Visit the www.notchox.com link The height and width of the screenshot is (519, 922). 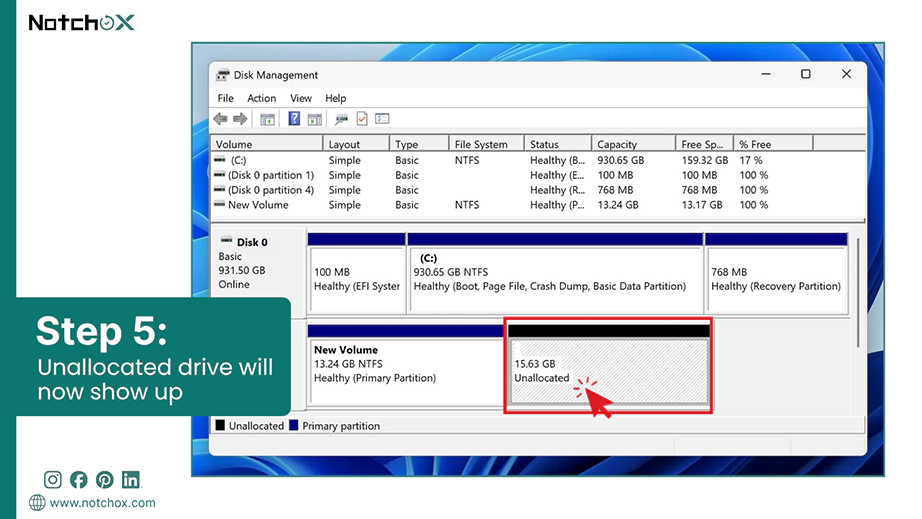(102, 503)
